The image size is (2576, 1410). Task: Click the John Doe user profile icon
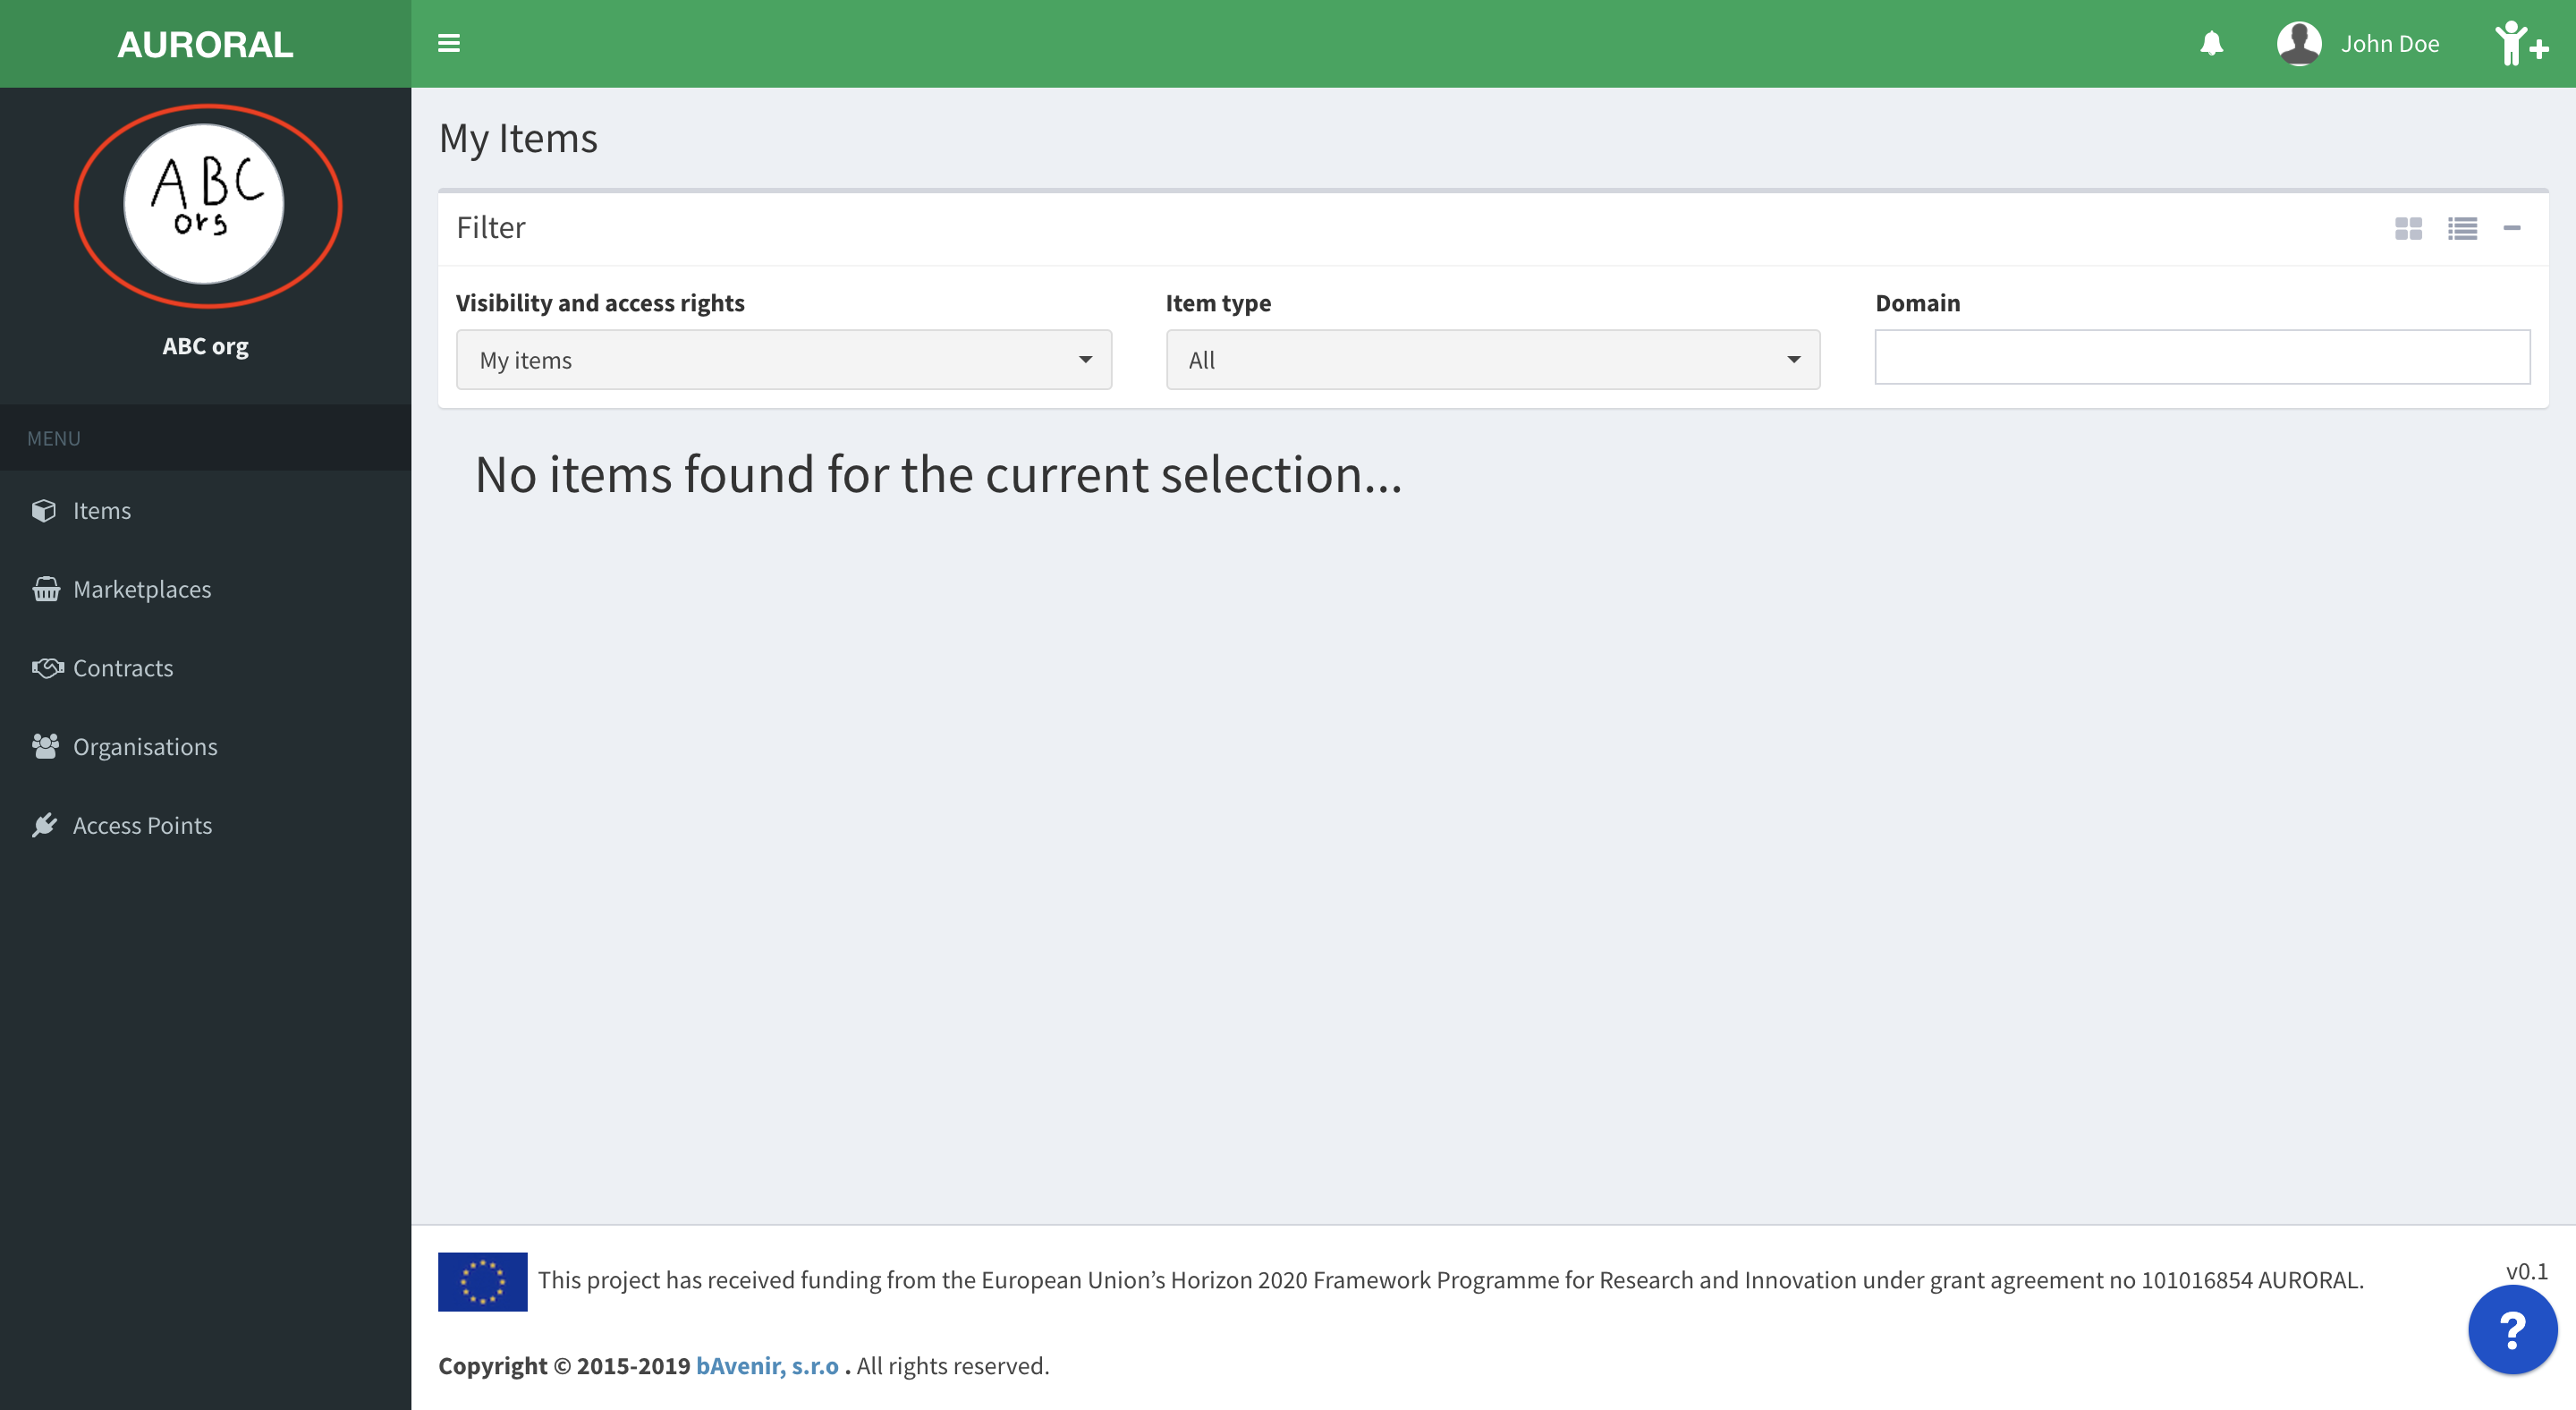click(x=2301, y=44)
